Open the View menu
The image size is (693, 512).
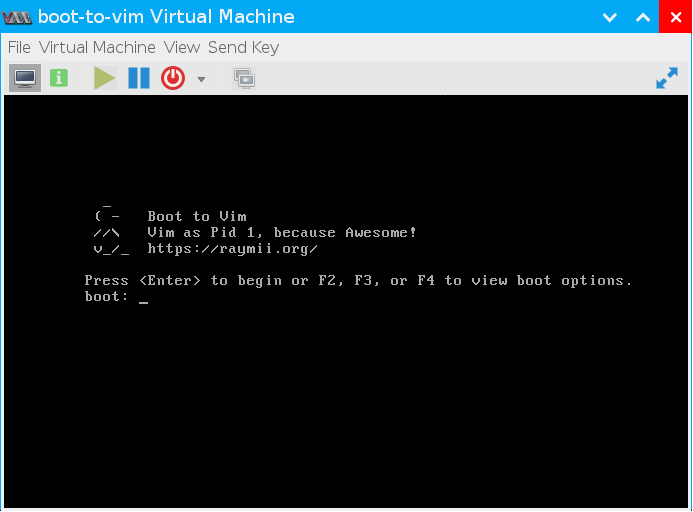click(x=182, y=47)
